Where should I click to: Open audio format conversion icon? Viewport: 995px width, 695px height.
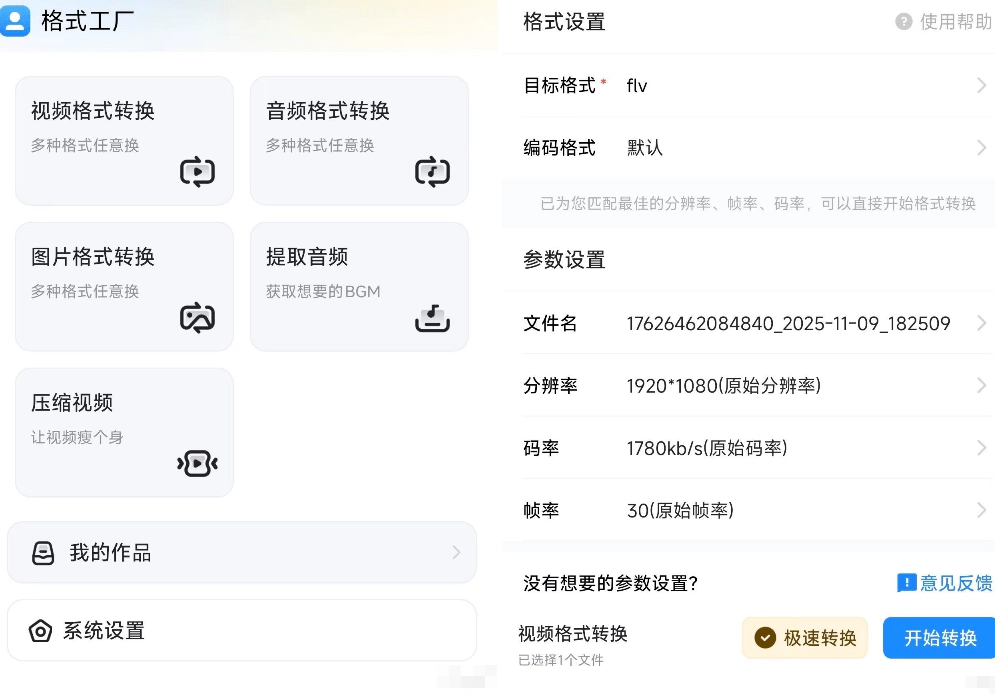click(432, 172)
